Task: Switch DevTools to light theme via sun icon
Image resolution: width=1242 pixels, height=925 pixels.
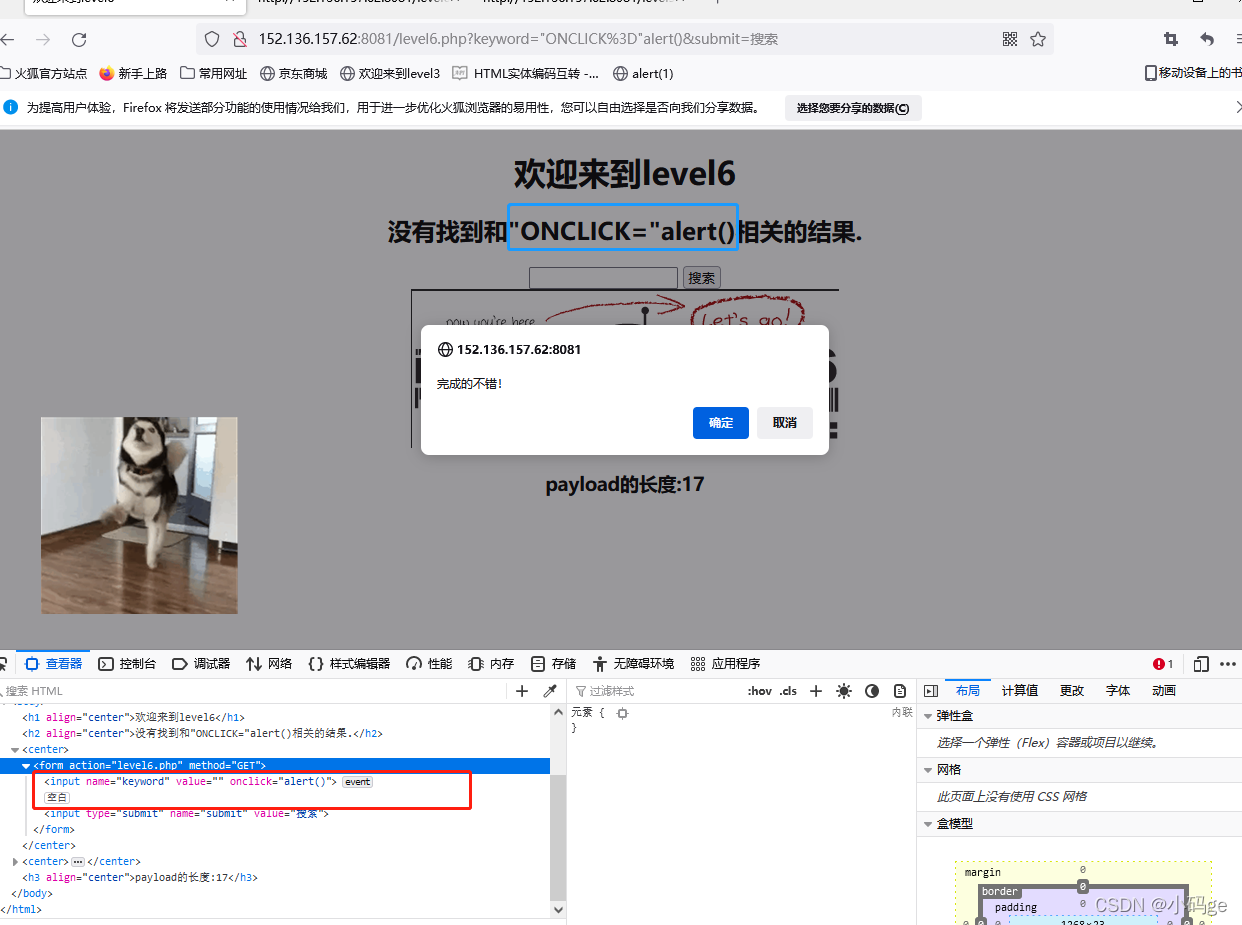Action: tap(843, 690)
